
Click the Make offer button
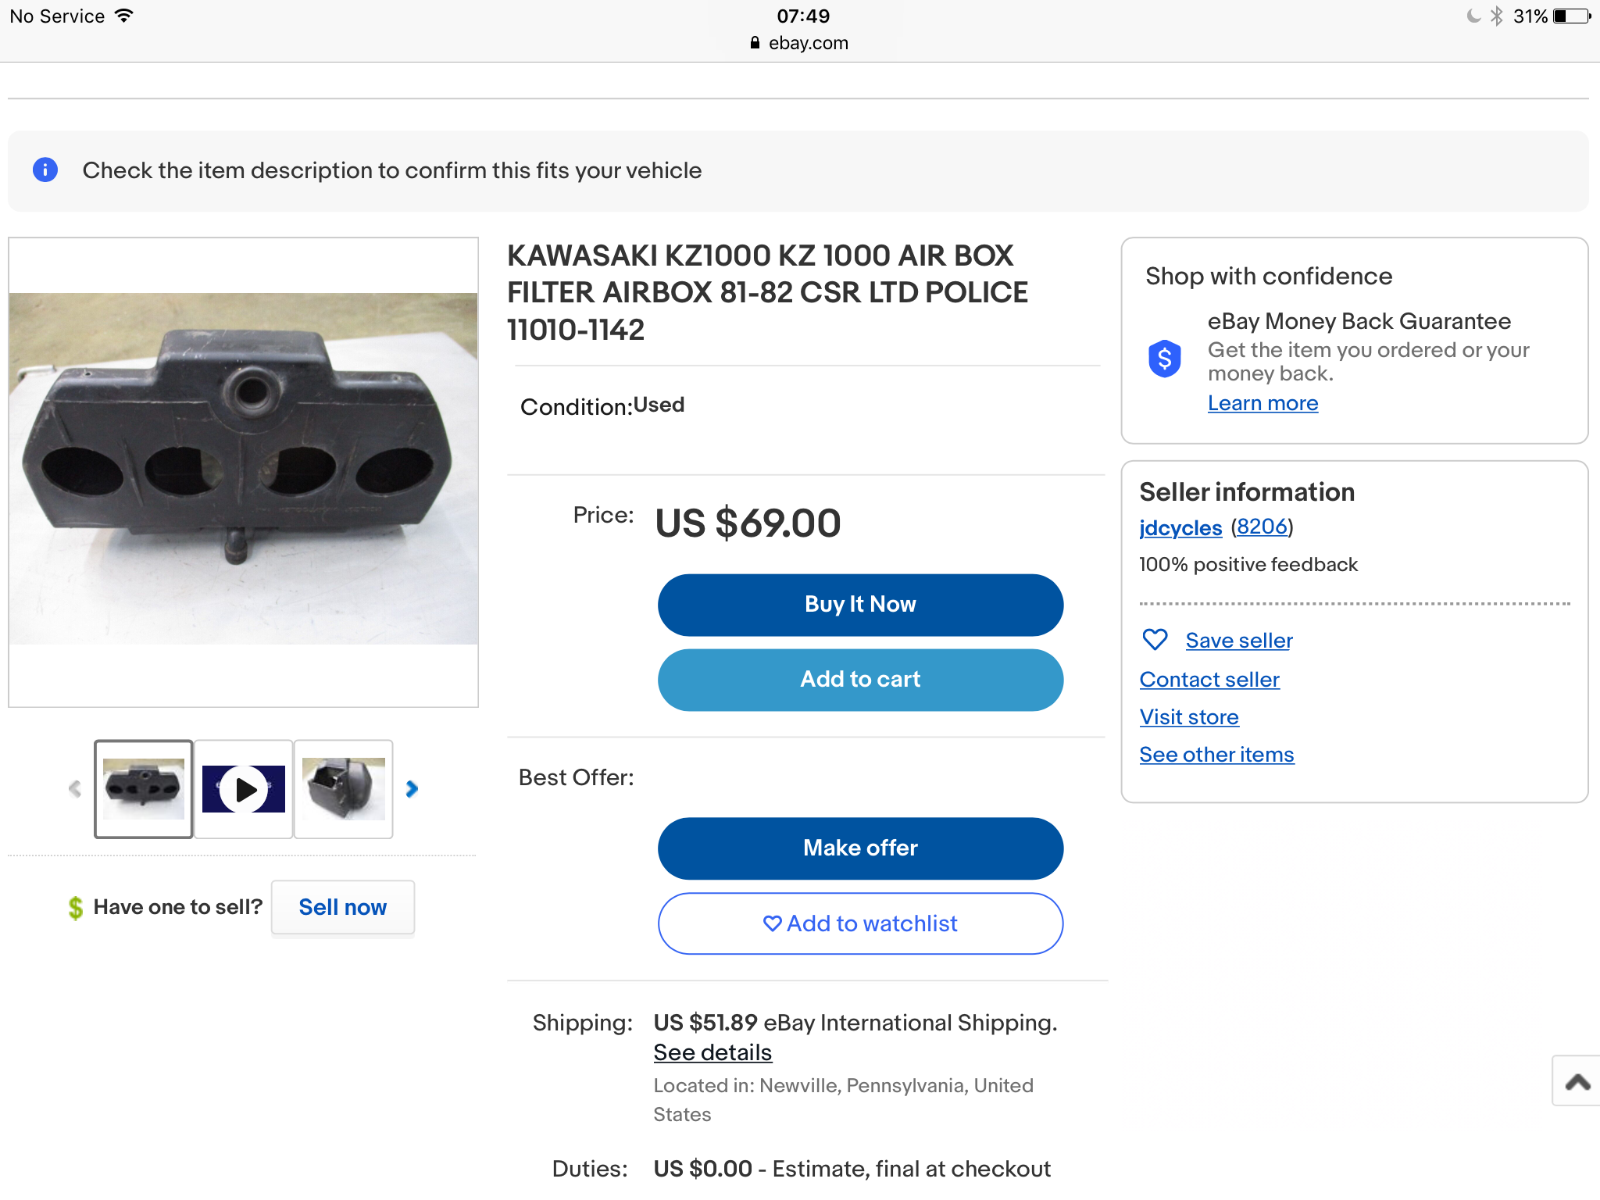[x=860, y=848]
